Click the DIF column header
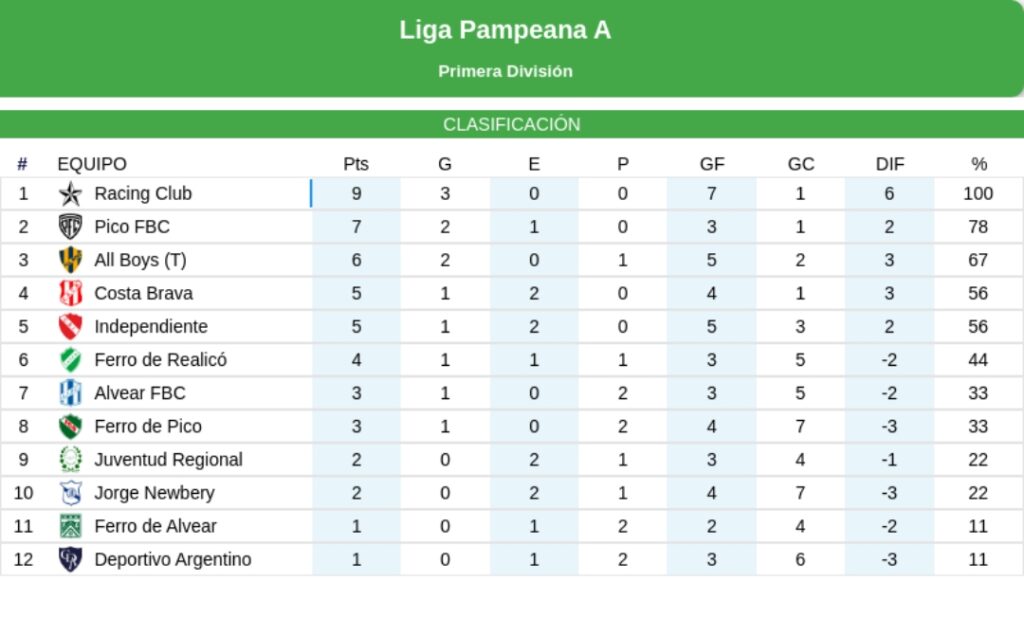1024x619 pixels. 889,164
